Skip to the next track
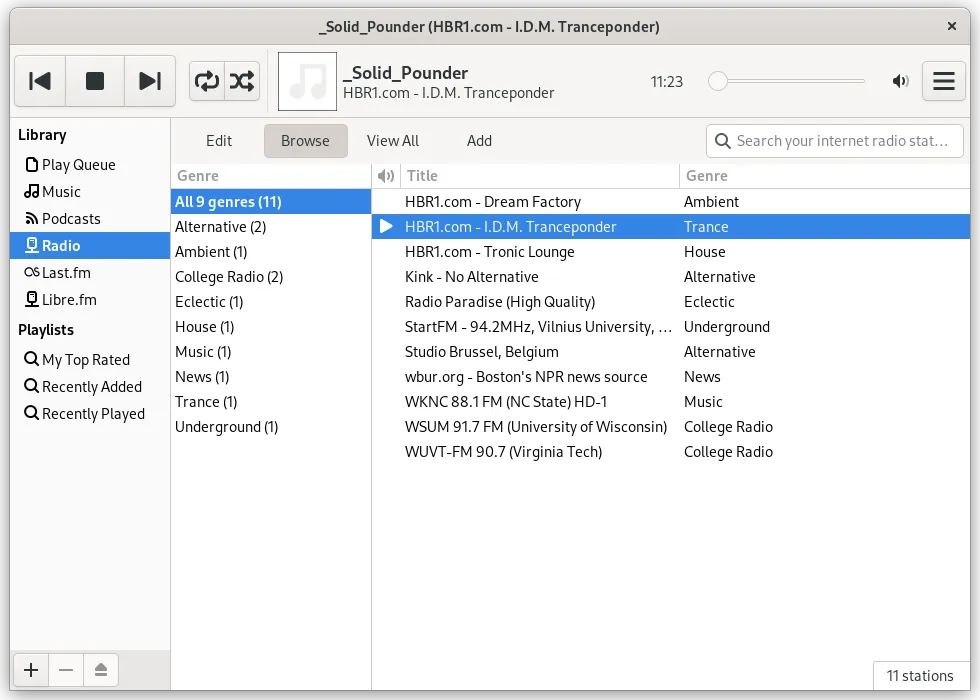The width and height of the screenshot is (980, 700). [149, 82]
